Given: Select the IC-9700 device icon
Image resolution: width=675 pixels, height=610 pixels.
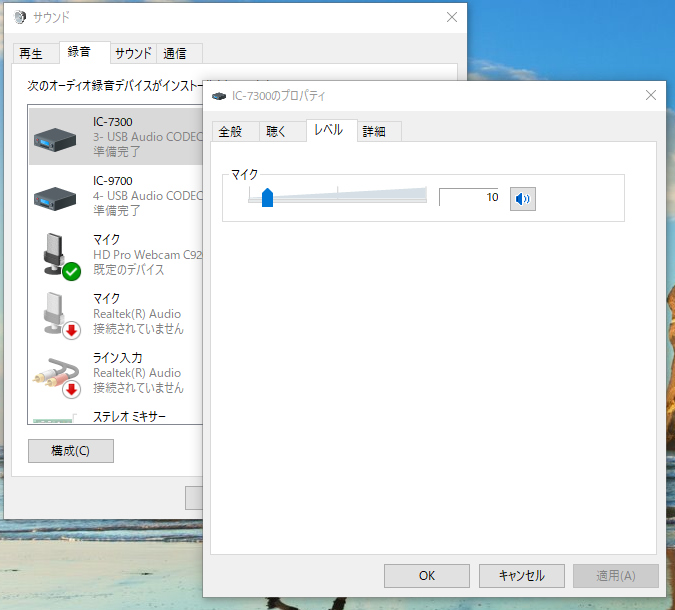Looking at the screenshot, I should click(55, 198).
